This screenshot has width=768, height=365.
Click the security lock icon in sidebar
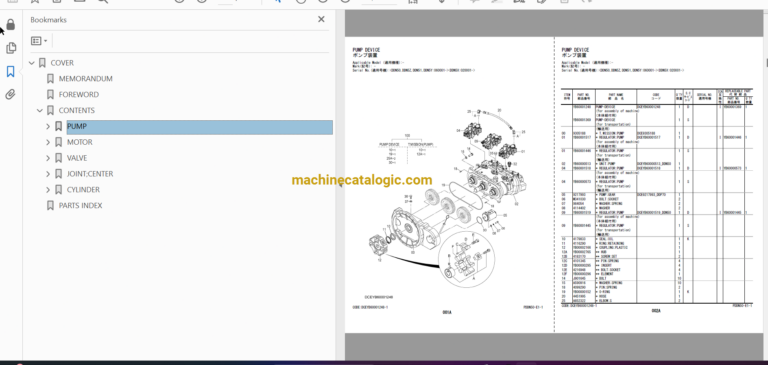tap(11, 25)
